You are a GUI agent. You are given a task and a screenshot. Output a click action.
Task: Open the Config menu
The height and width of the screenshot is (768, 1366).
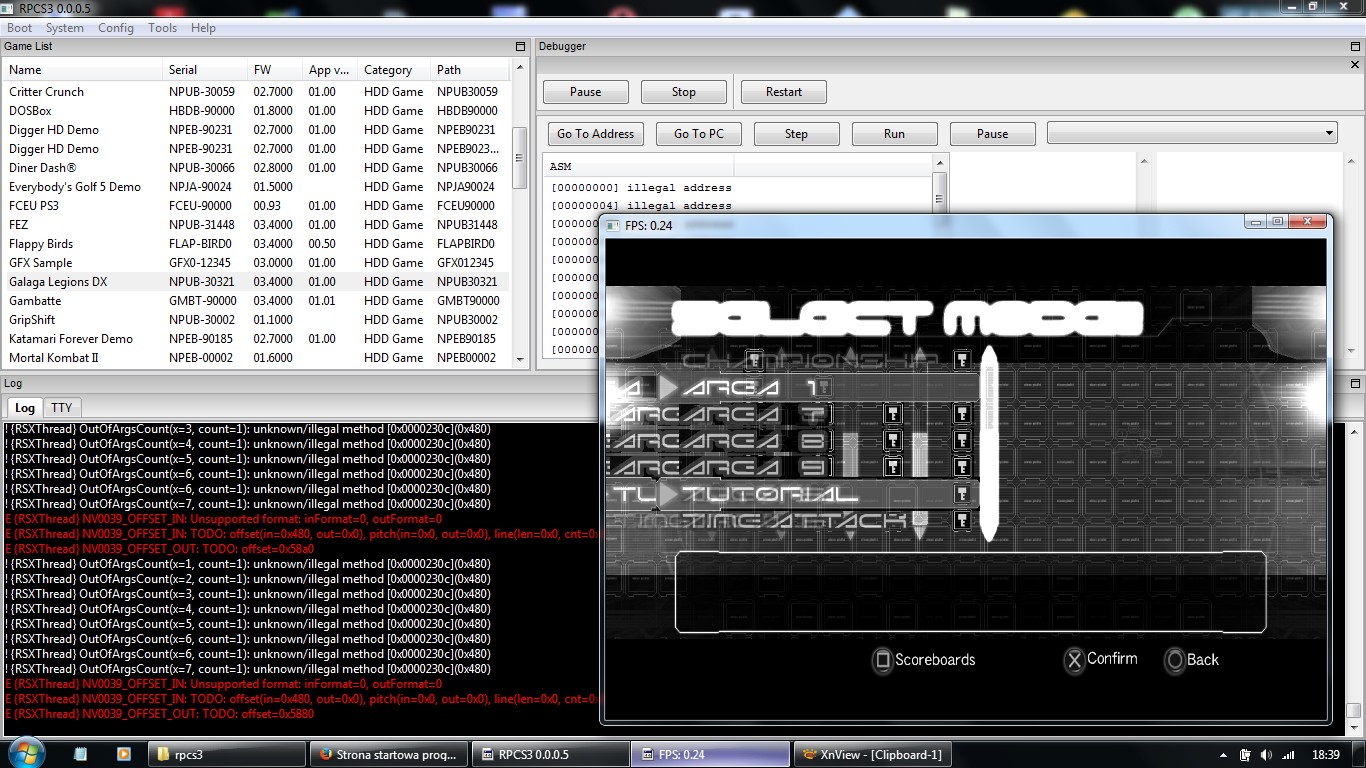(x=116, y=28)
